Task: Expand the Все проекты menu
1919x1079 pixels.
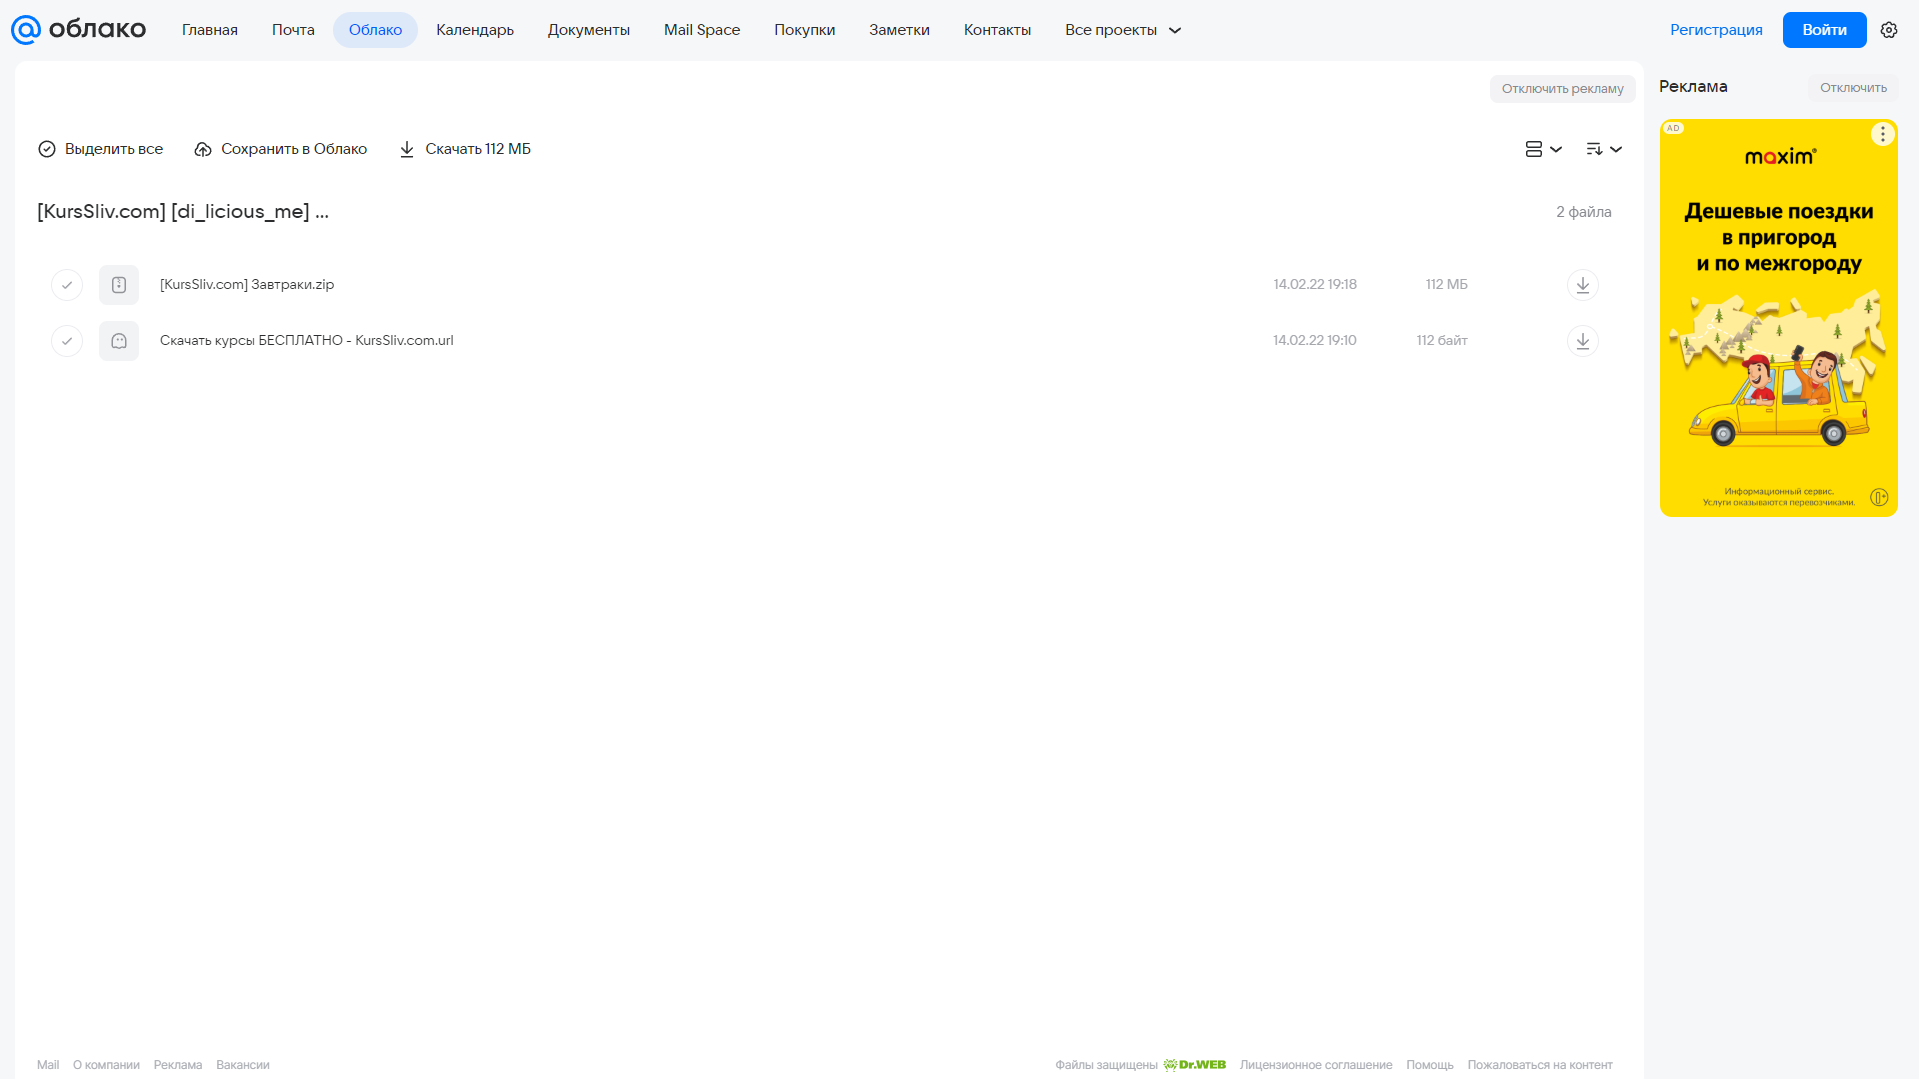Action: click(x=1123, y=30)
